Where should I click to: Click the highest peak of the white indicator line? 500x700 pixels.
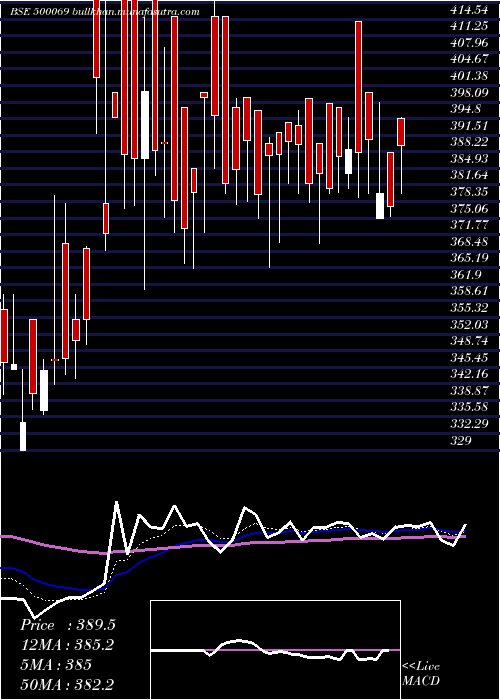click(x=117, y=502)
